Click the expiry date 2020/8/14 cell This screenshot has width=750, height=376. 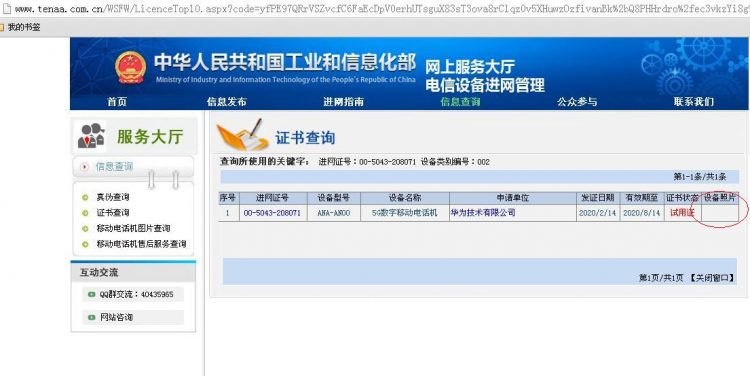(x=641, y=213)
